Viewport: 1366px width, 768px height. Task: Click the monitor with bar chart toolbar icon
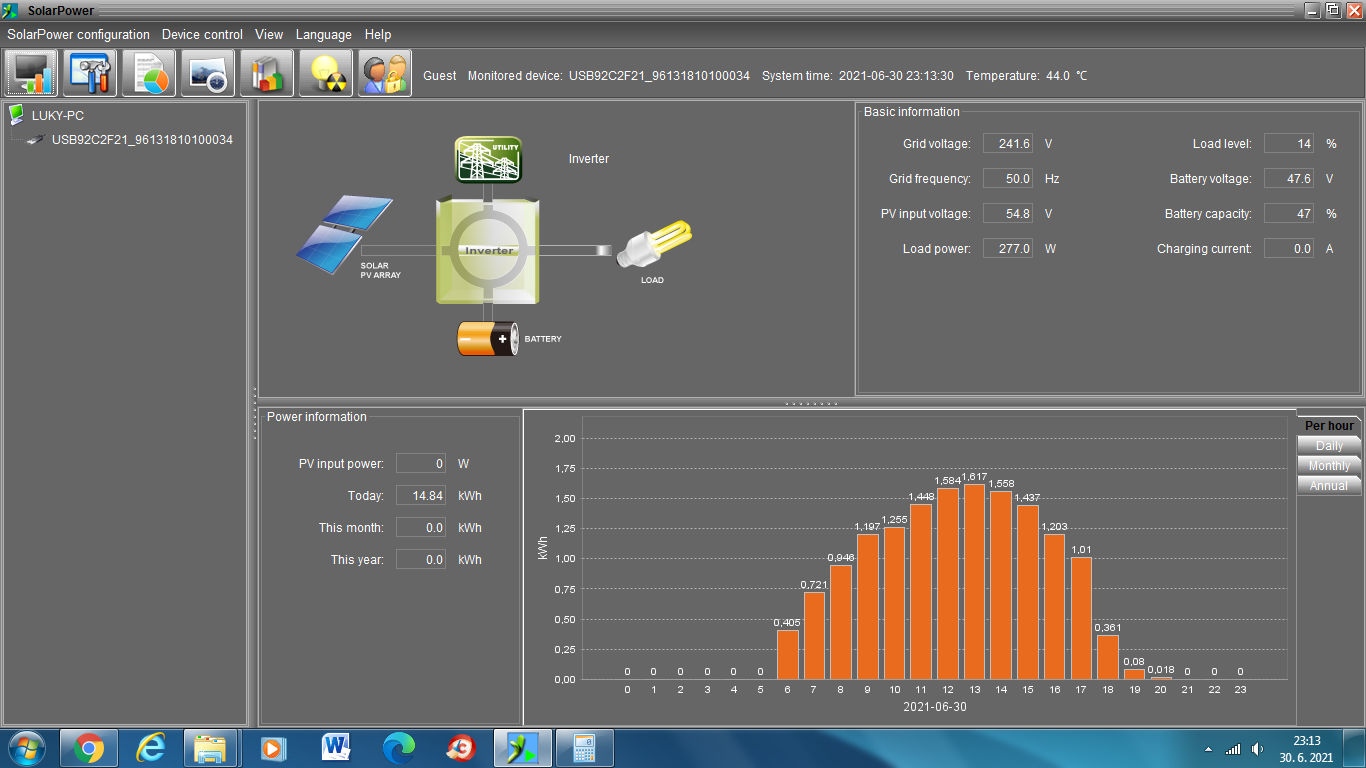click(x=32, y=74)
